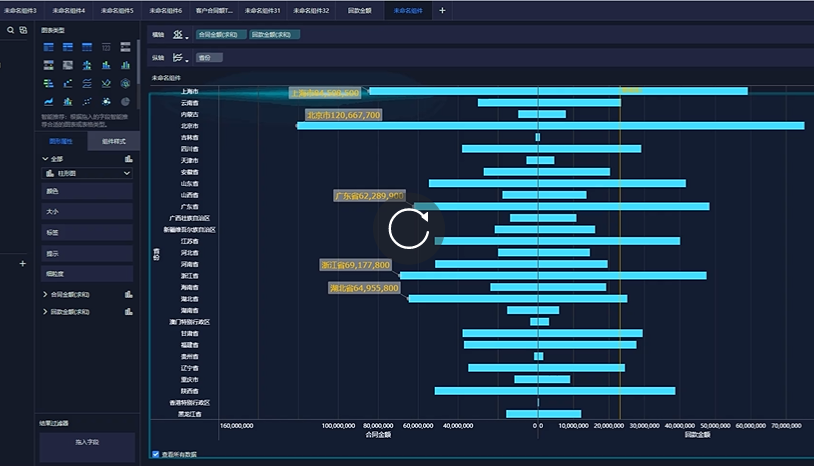Click the column chart icon beside 全部
The width and height of the screenshot is (814, 469).
(x=128, y=159)
